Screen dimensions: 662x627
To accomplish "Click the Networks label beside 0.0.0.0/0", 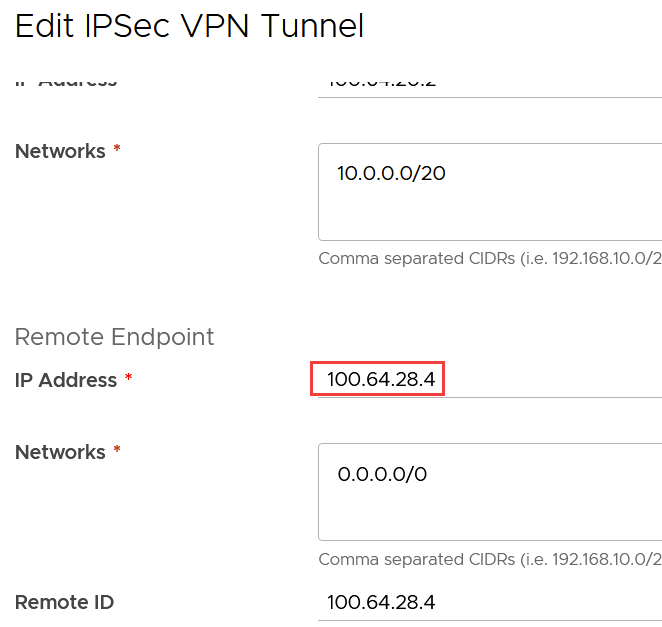I will click(60, 452).
